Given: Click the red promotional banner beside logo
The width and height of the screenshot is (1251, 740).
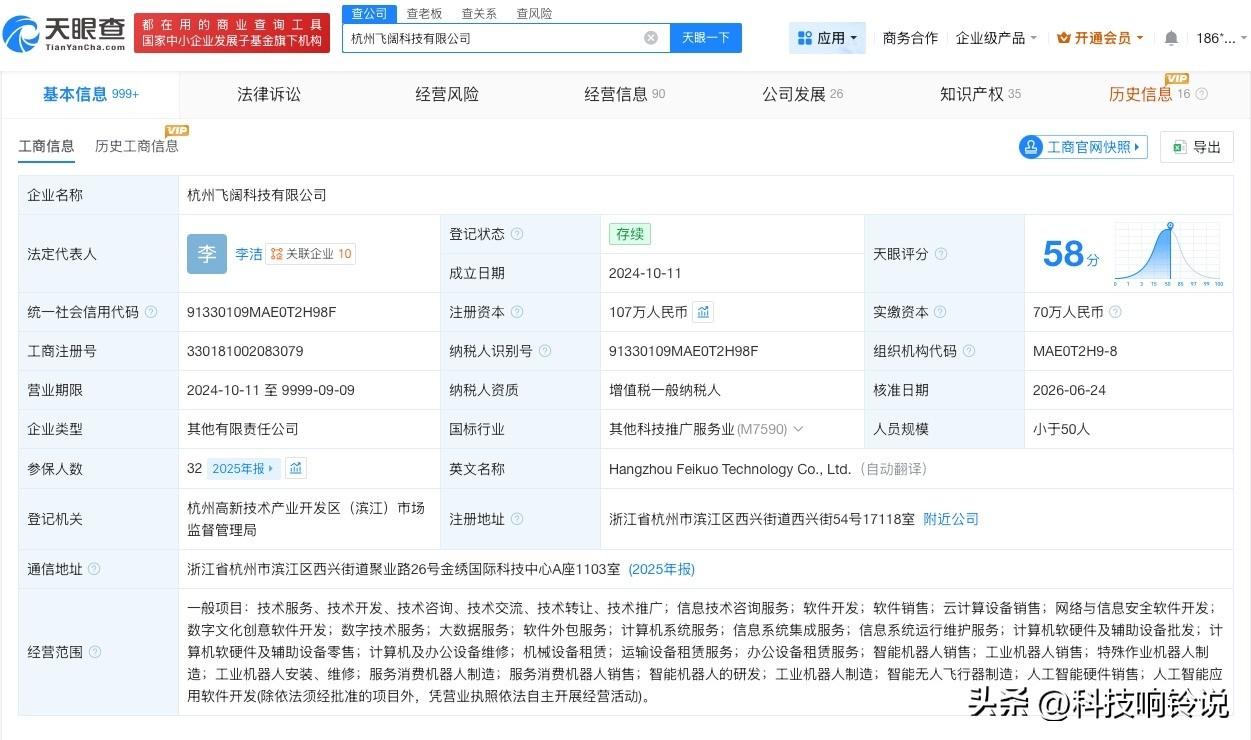Looking at the screenshot, I should pyautogui.click(x=232, y=34).
